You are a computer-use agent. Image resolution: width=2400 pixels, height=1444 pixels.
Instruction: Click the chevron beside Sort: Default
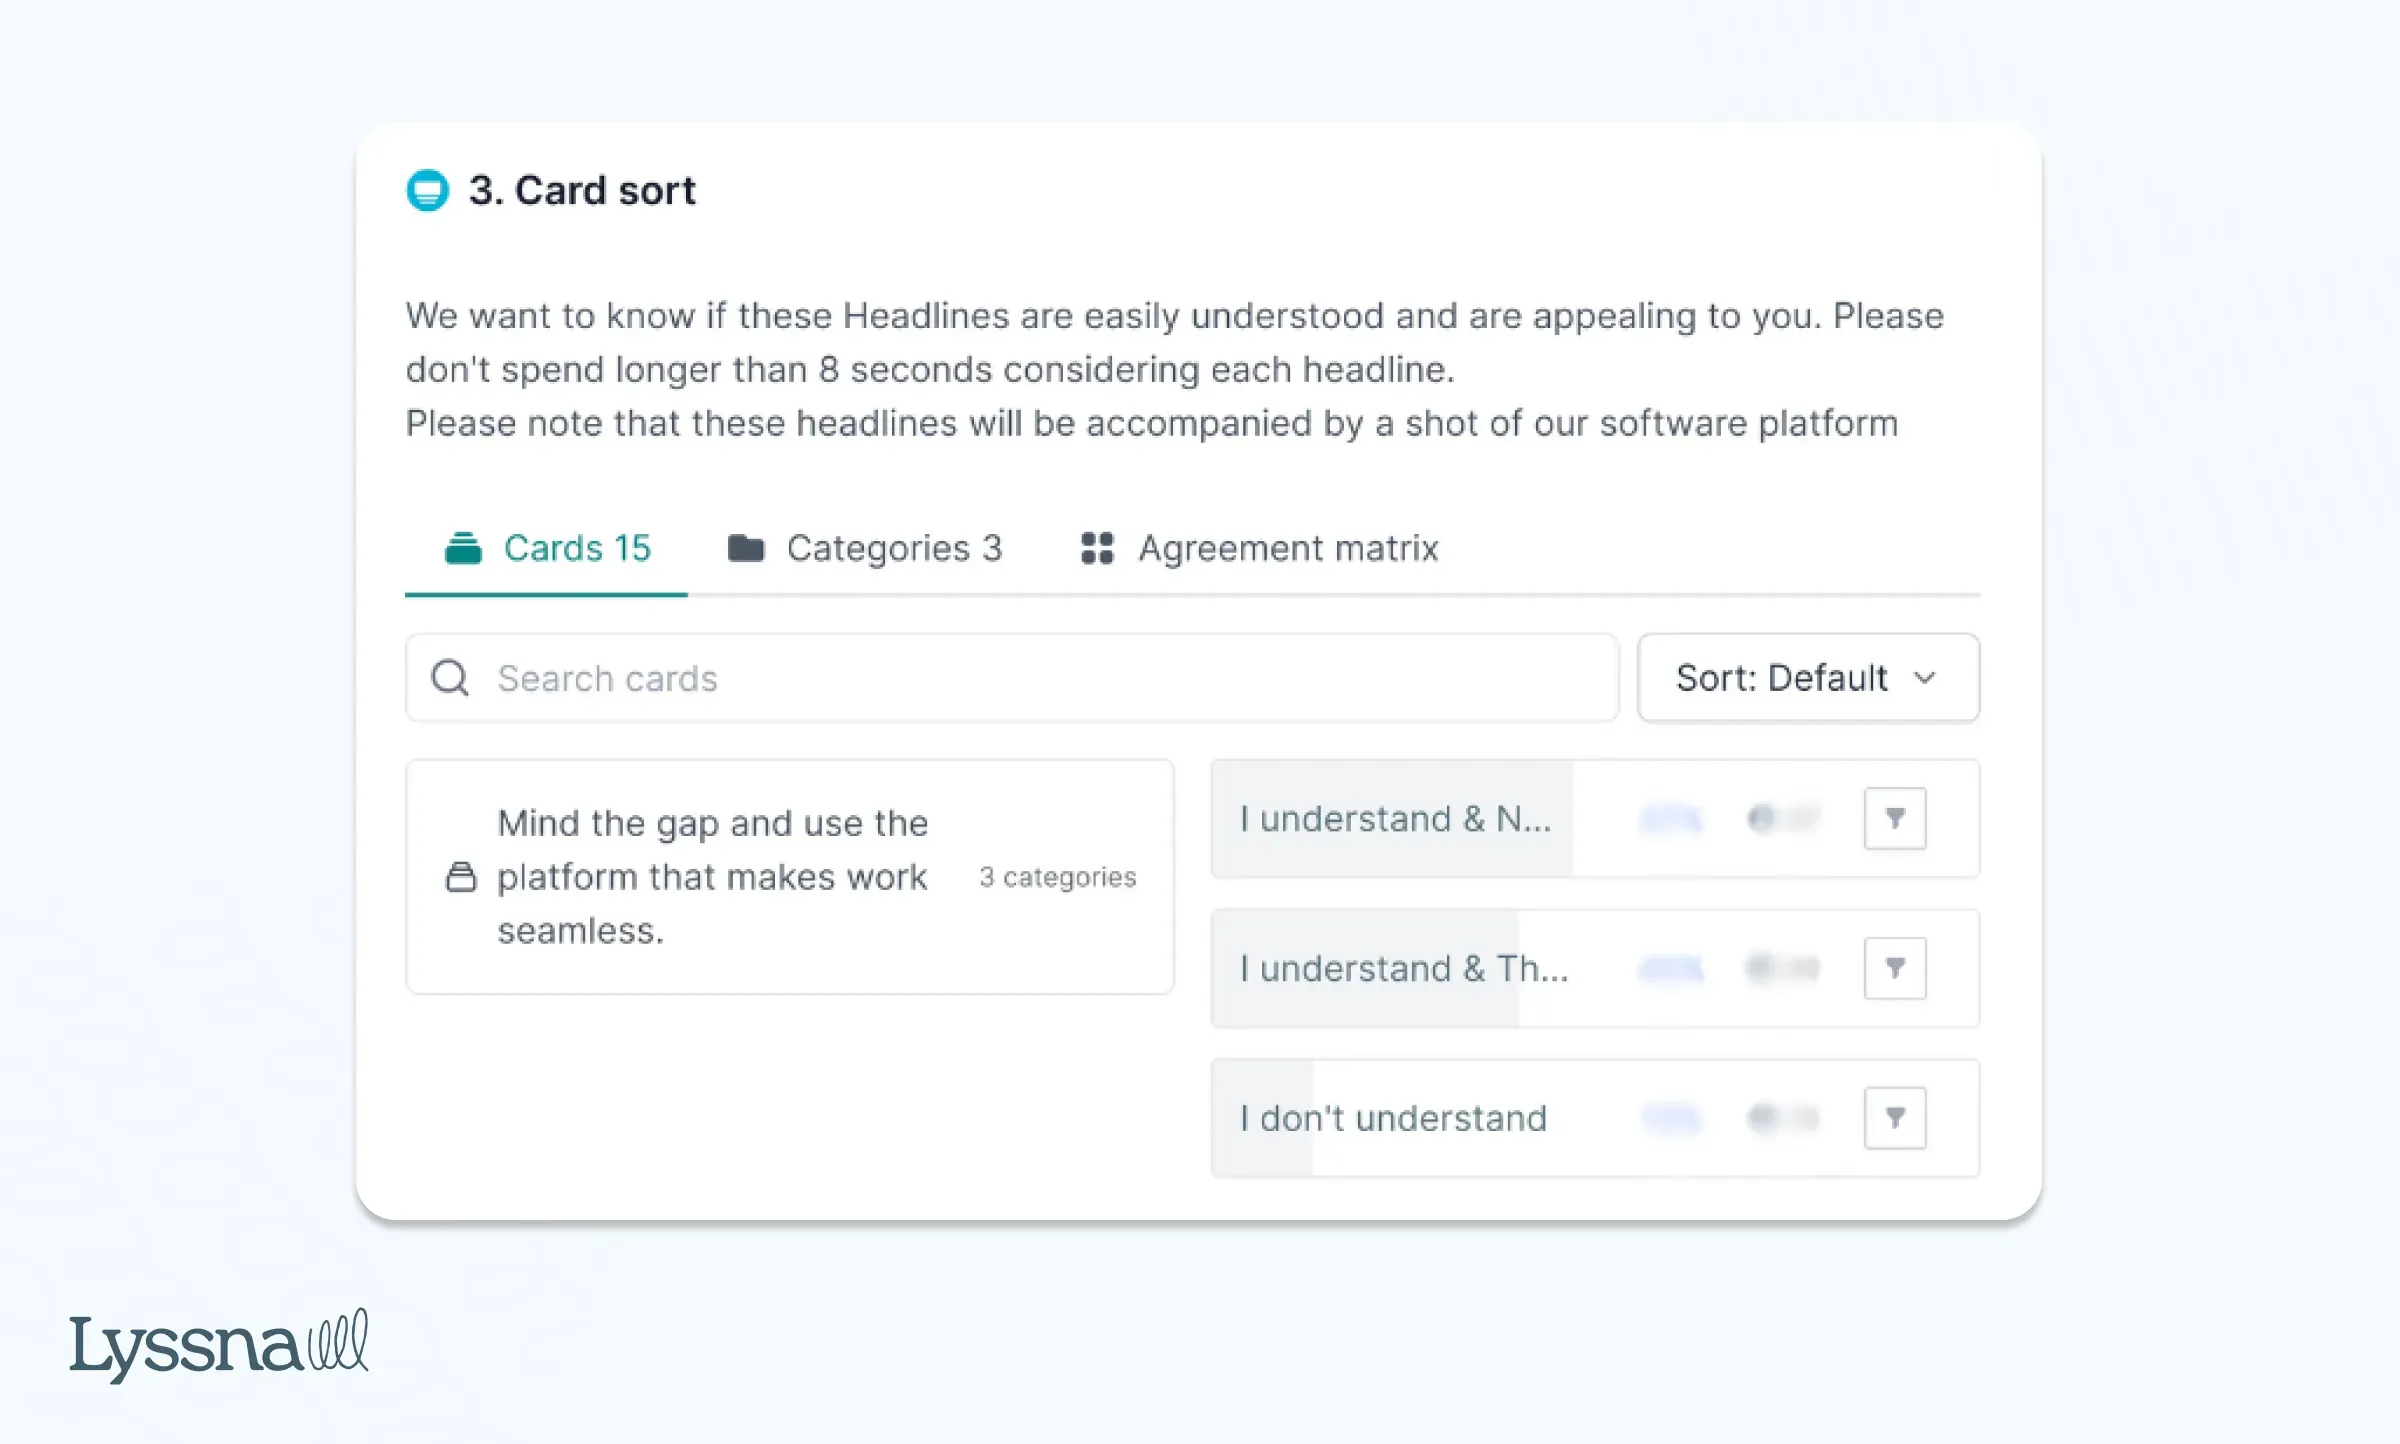pos(1925,678)
